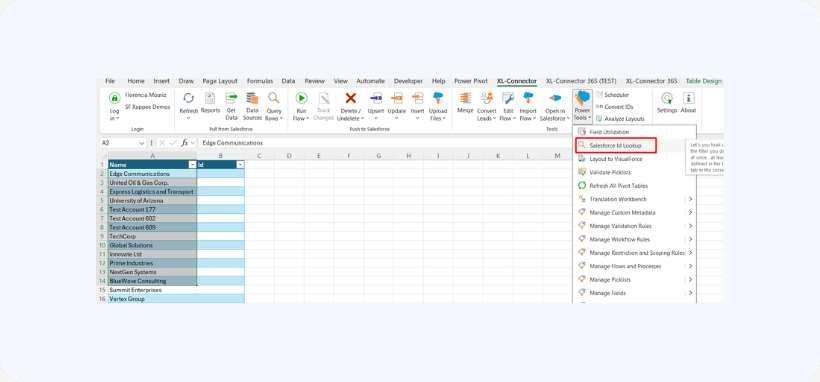
Task: Click the Convert Leads icon
Action: [x=486, y=98]
